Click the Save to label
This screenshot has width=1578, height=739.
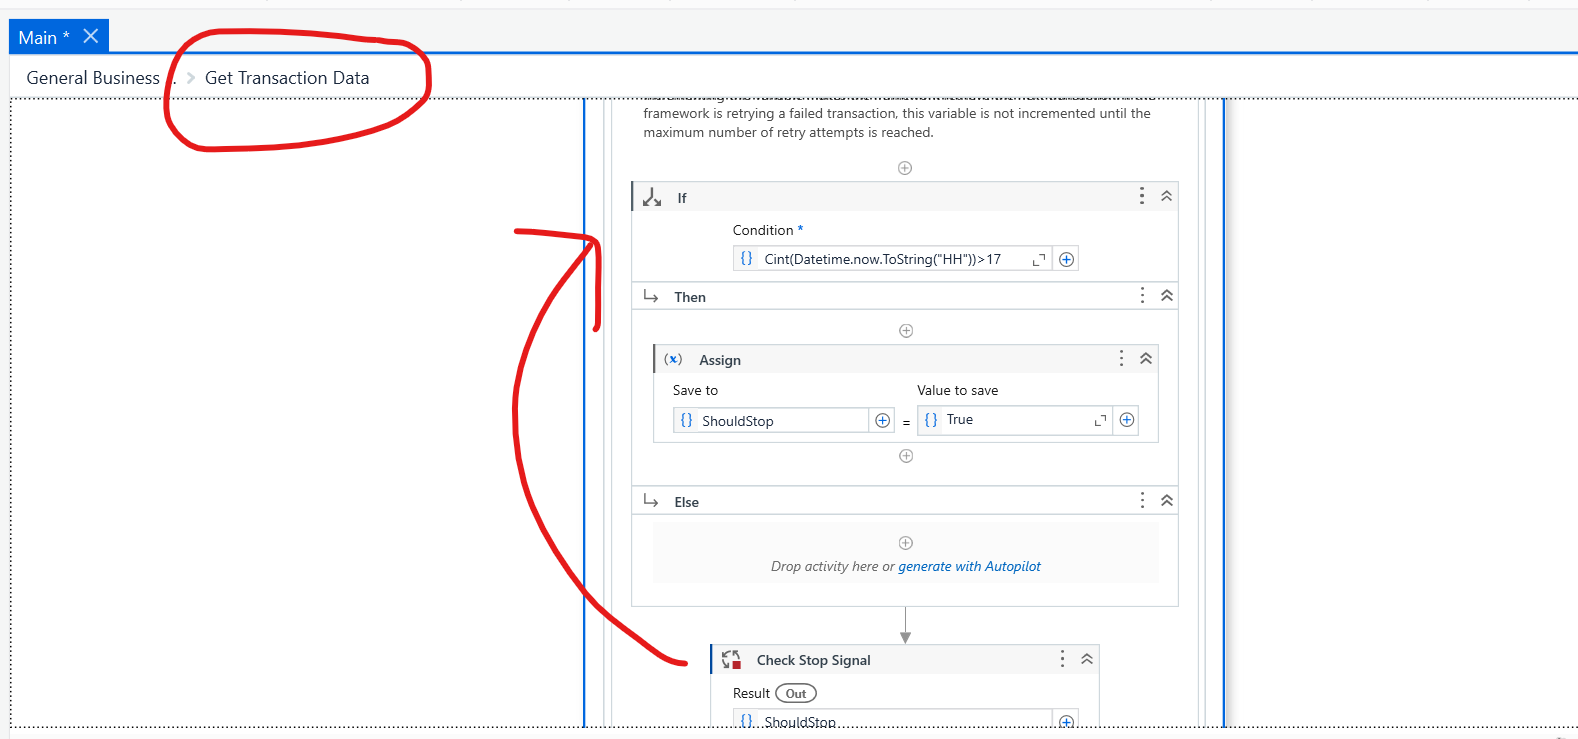695,390
